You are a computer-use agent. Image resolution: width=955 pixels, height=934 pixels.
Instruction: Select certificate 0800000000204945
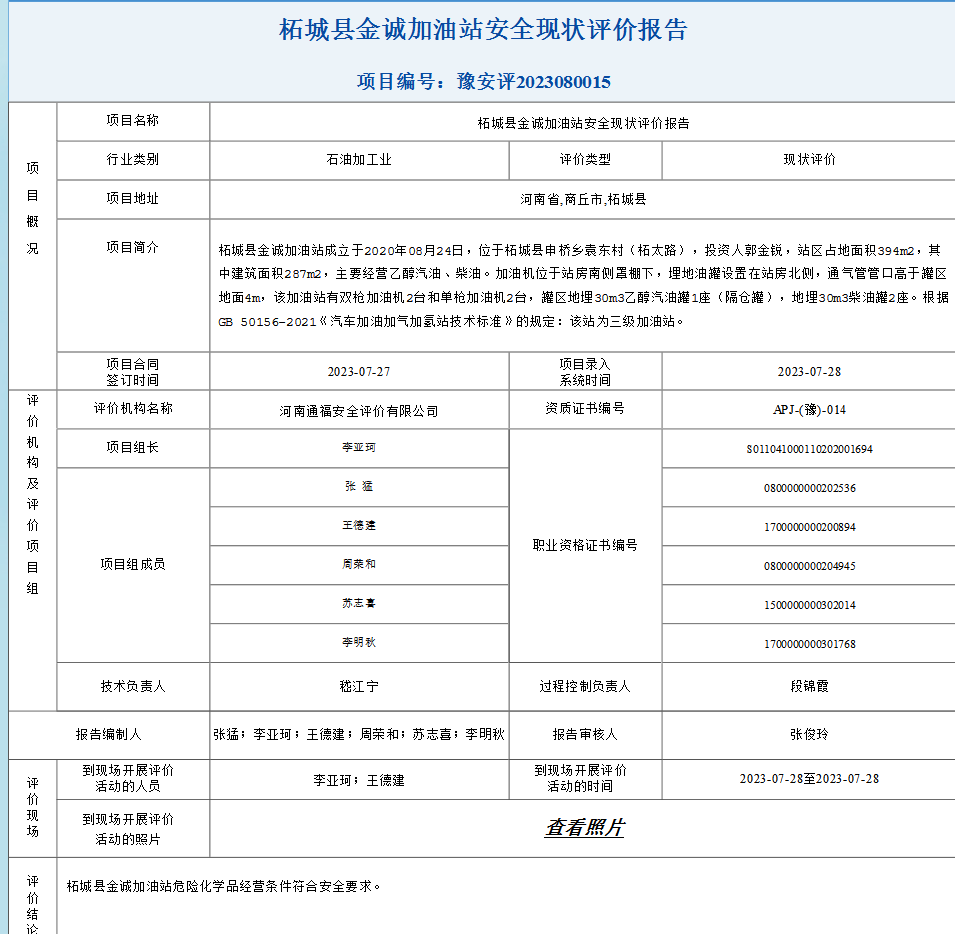tap(809, 566)
